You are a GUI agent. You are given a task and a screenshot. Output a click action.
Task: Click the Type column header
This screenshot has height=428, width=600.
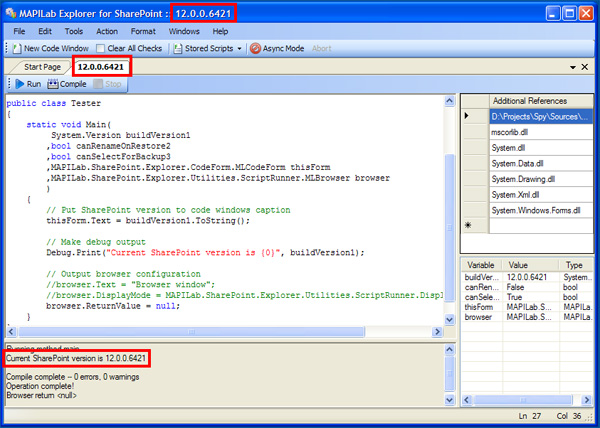pyautogui.click(x=576, y=265)
